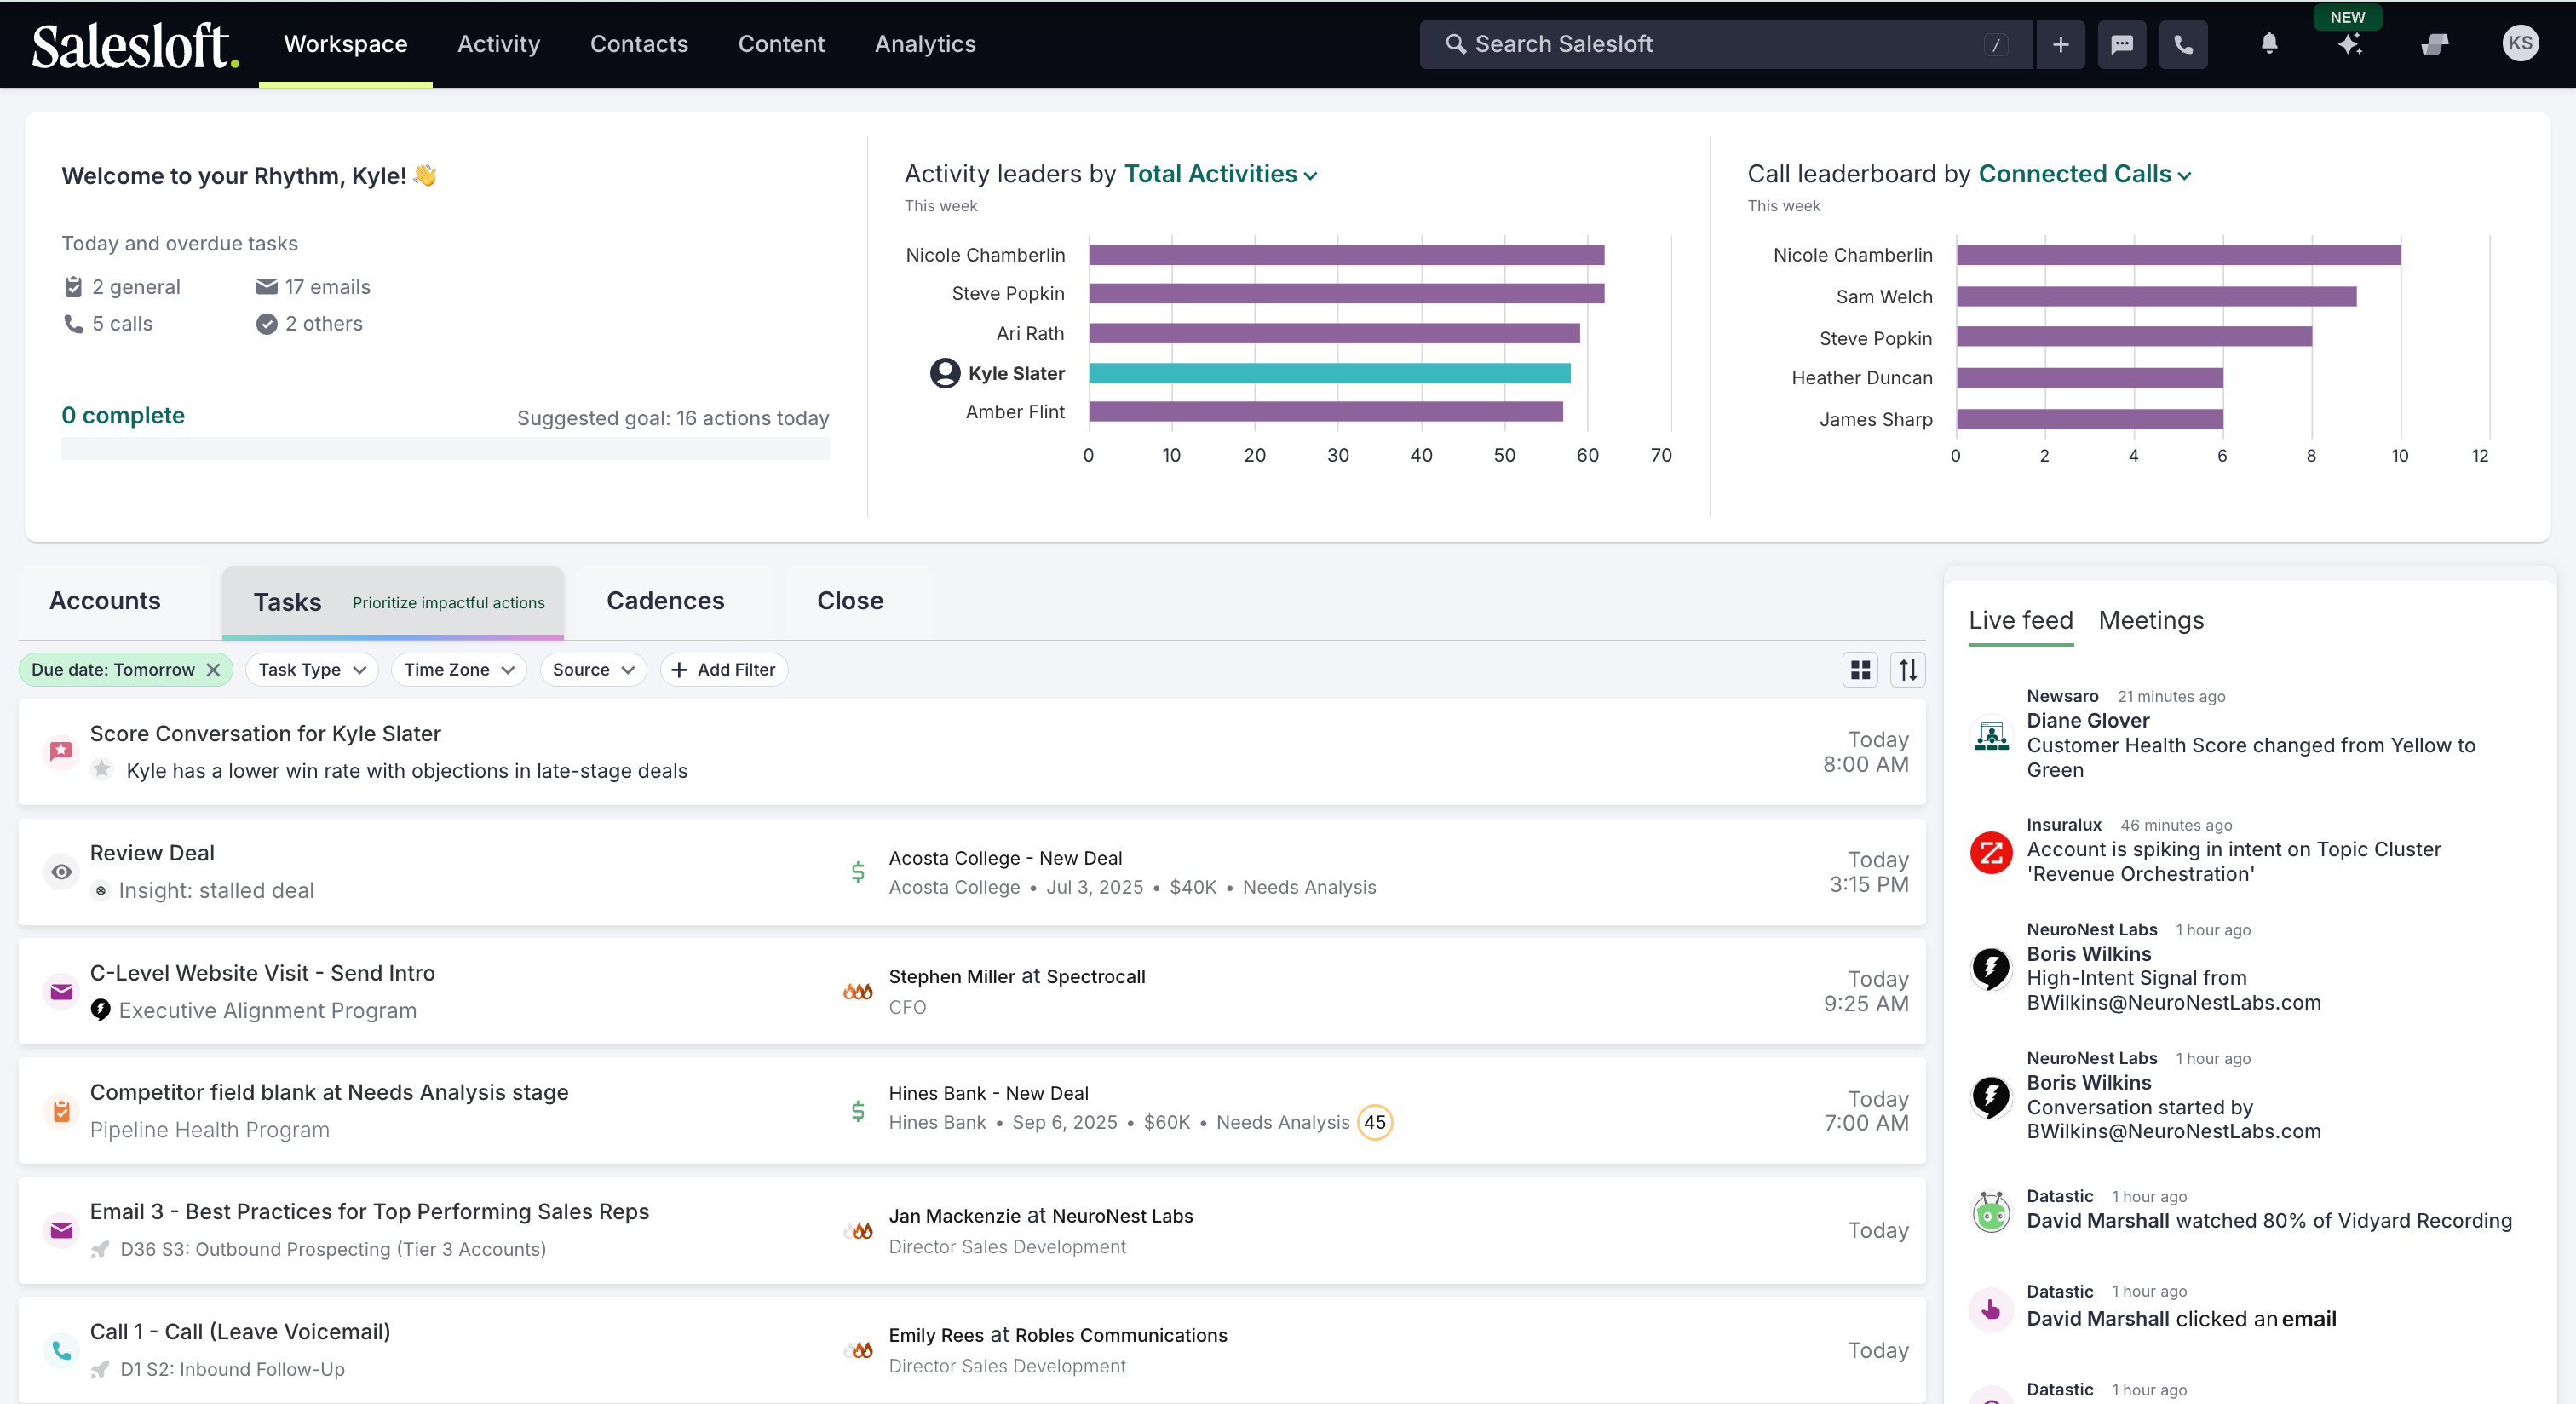Click the phone icon on Call 1 task
Image resolution: width=2576 pixels, height=1404 pixels.
pyautogui.click(x=61, y=1351)
